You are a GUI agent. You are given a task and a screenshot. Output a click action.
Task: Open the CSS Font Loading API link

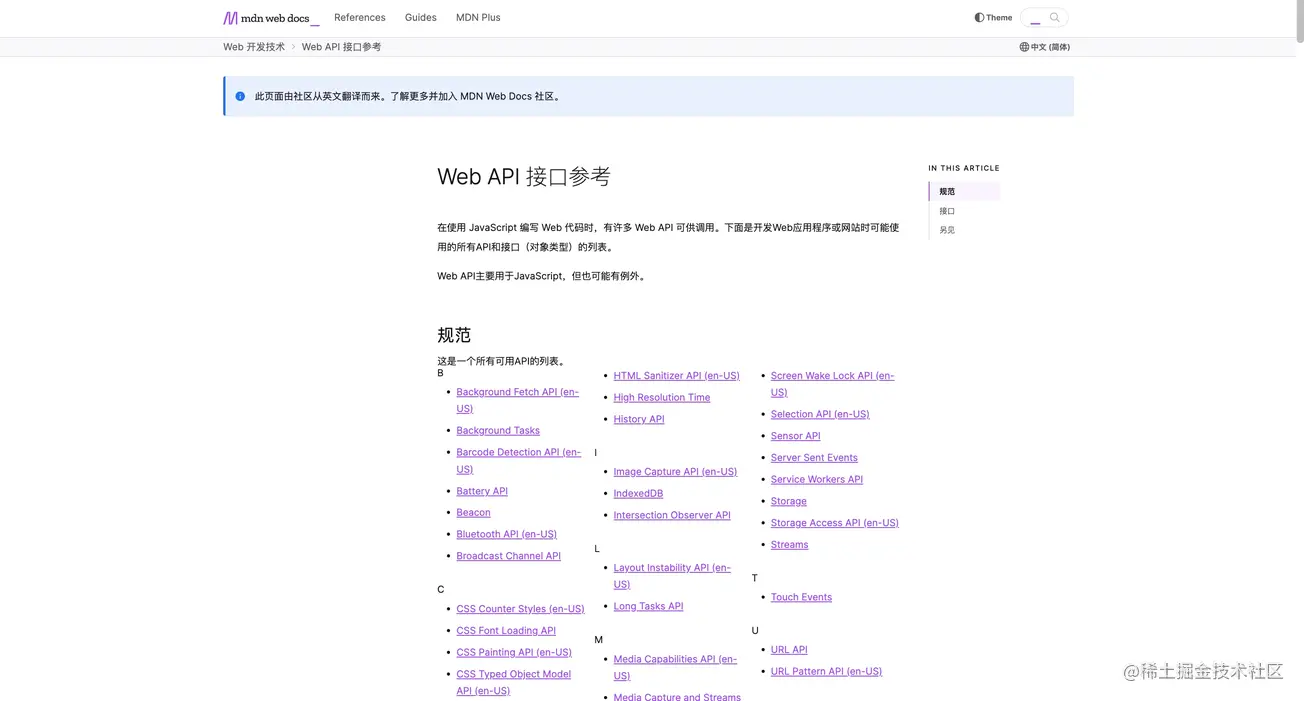(506, 631)
